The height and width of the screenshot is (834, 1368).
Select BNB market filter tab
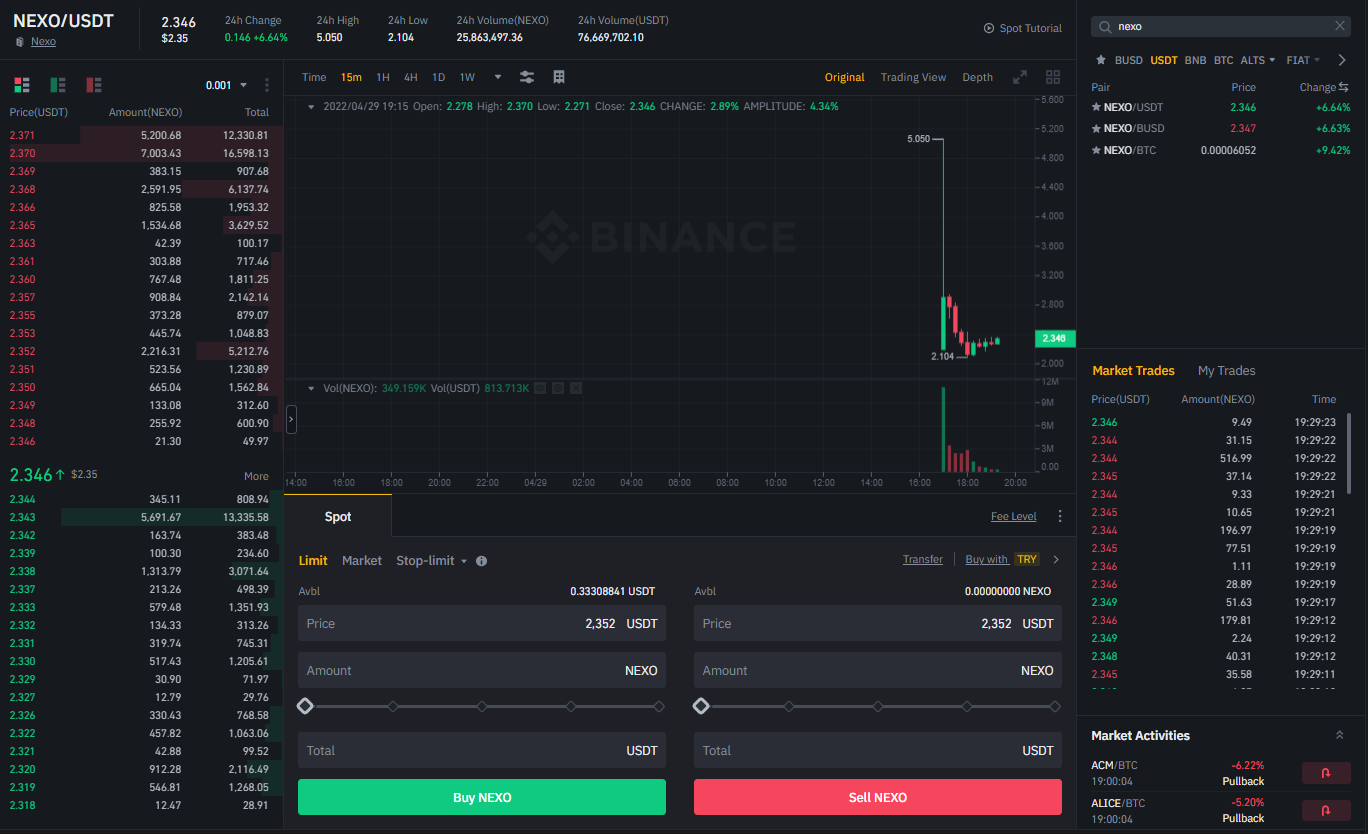[1195, 60]
